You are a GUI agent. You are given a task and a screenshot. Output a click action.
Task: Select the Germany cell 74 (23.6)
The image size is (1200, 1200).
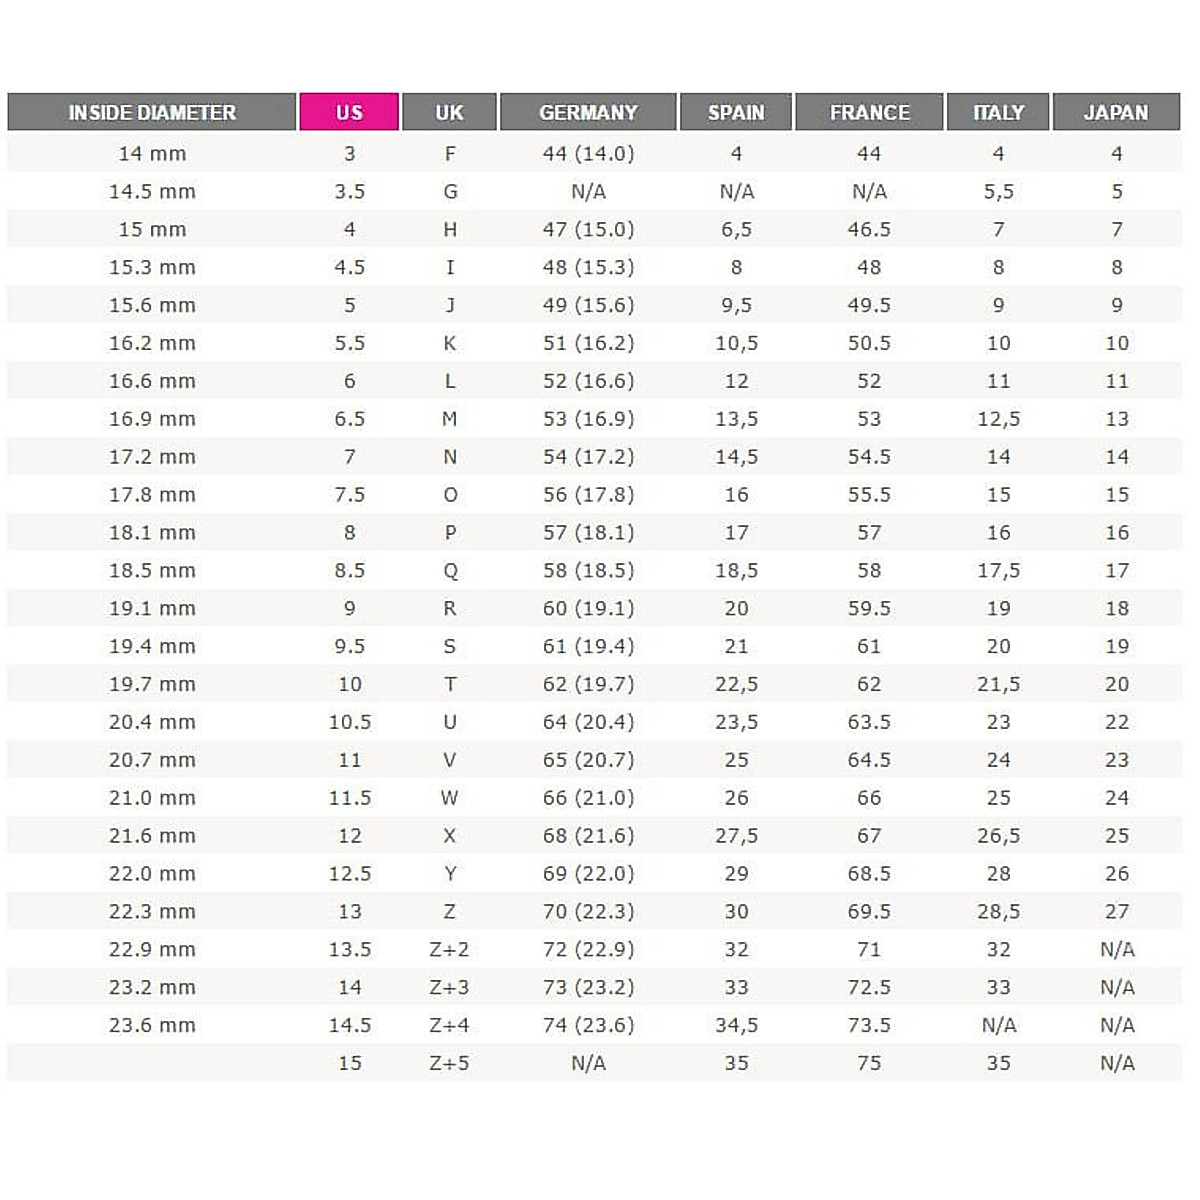point(588,1025)
